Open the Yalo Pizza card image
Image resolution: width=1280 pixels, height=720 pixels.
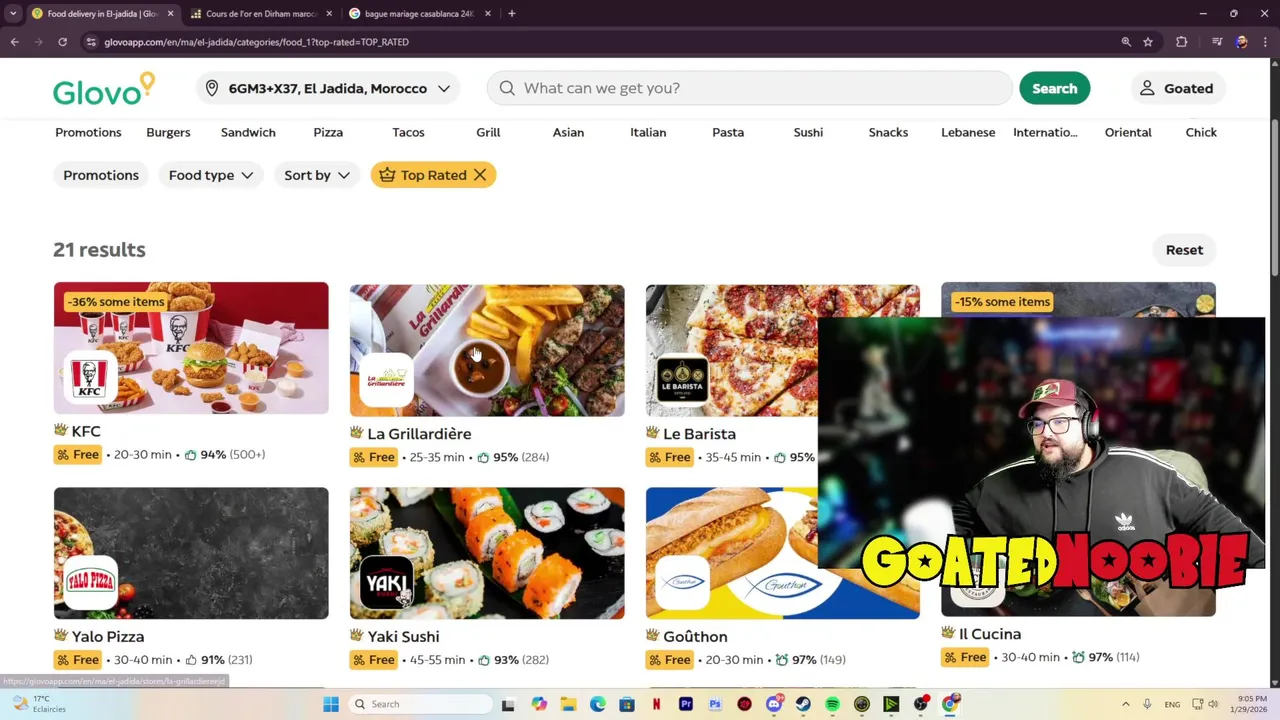point(191,553)
